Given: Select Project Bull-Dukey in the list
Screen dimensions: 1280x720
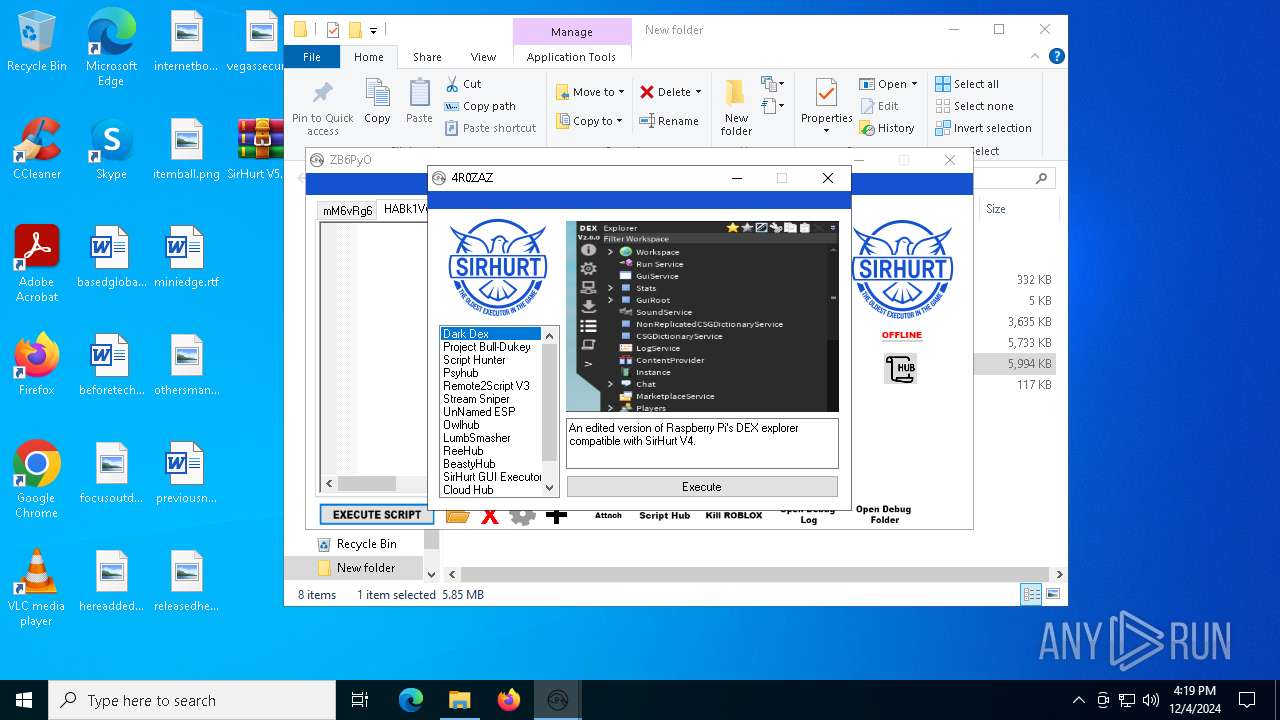Looking at the screenshot, I should (487, 347).
